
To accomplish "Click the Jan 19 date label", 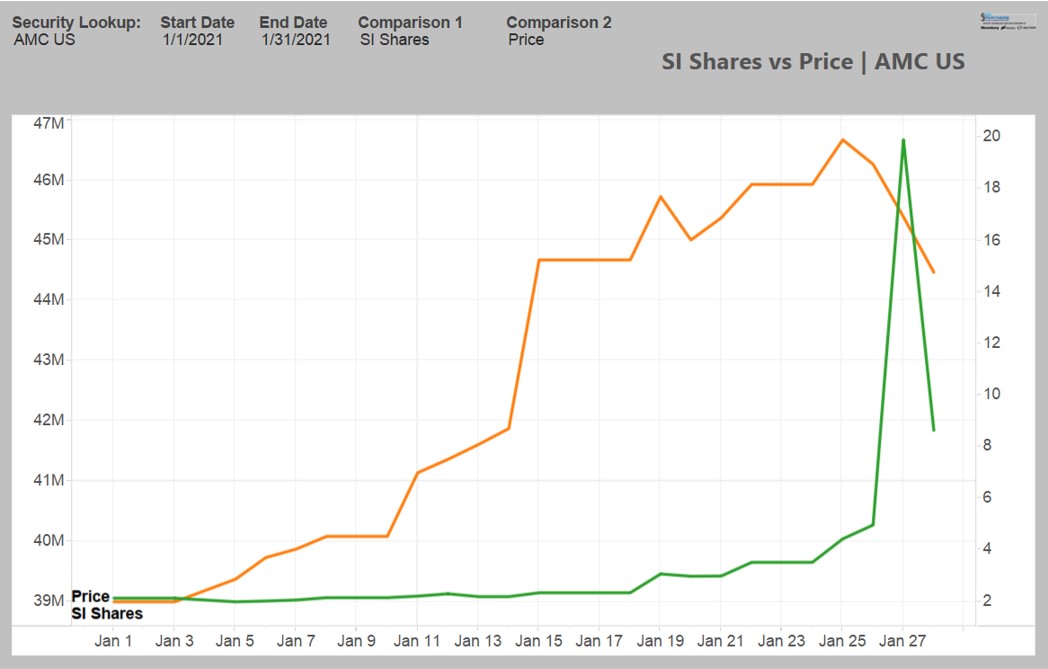I will pos(660,641).
